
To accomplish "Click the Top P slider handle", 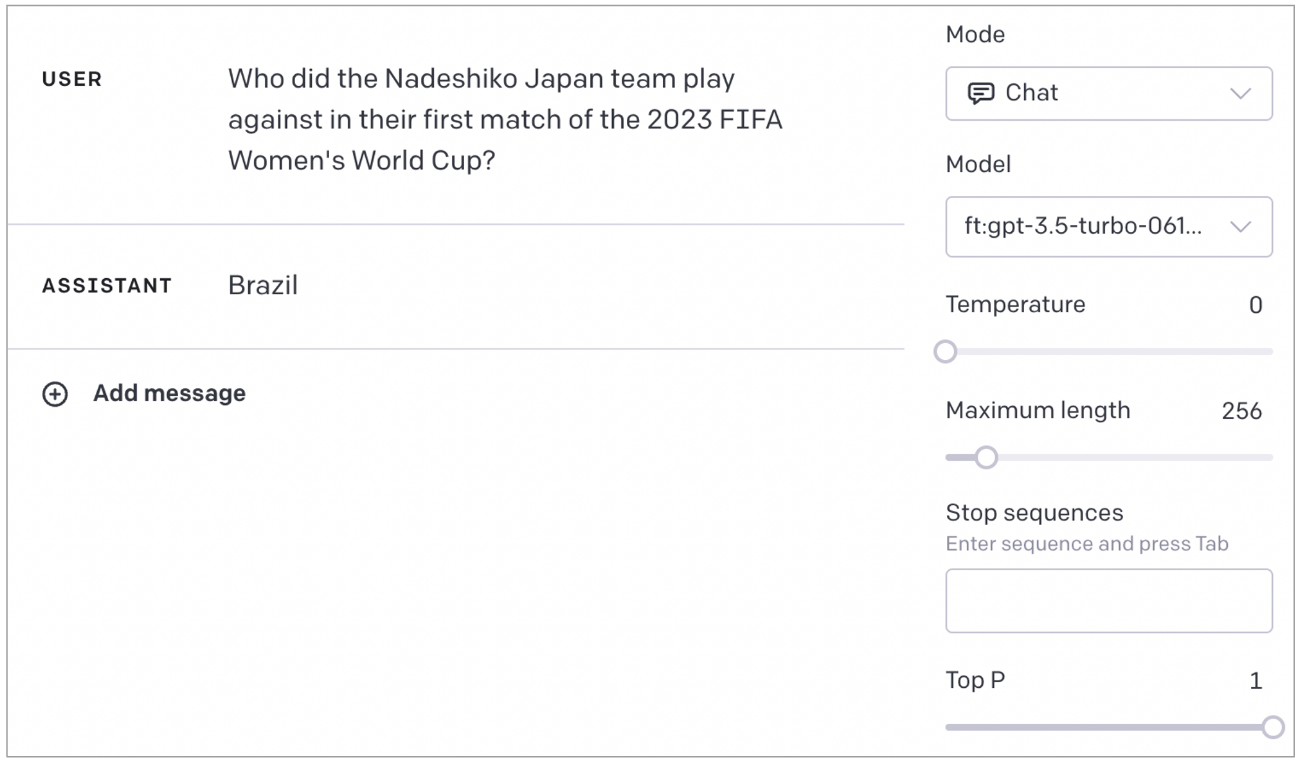I will point(1273,728).
